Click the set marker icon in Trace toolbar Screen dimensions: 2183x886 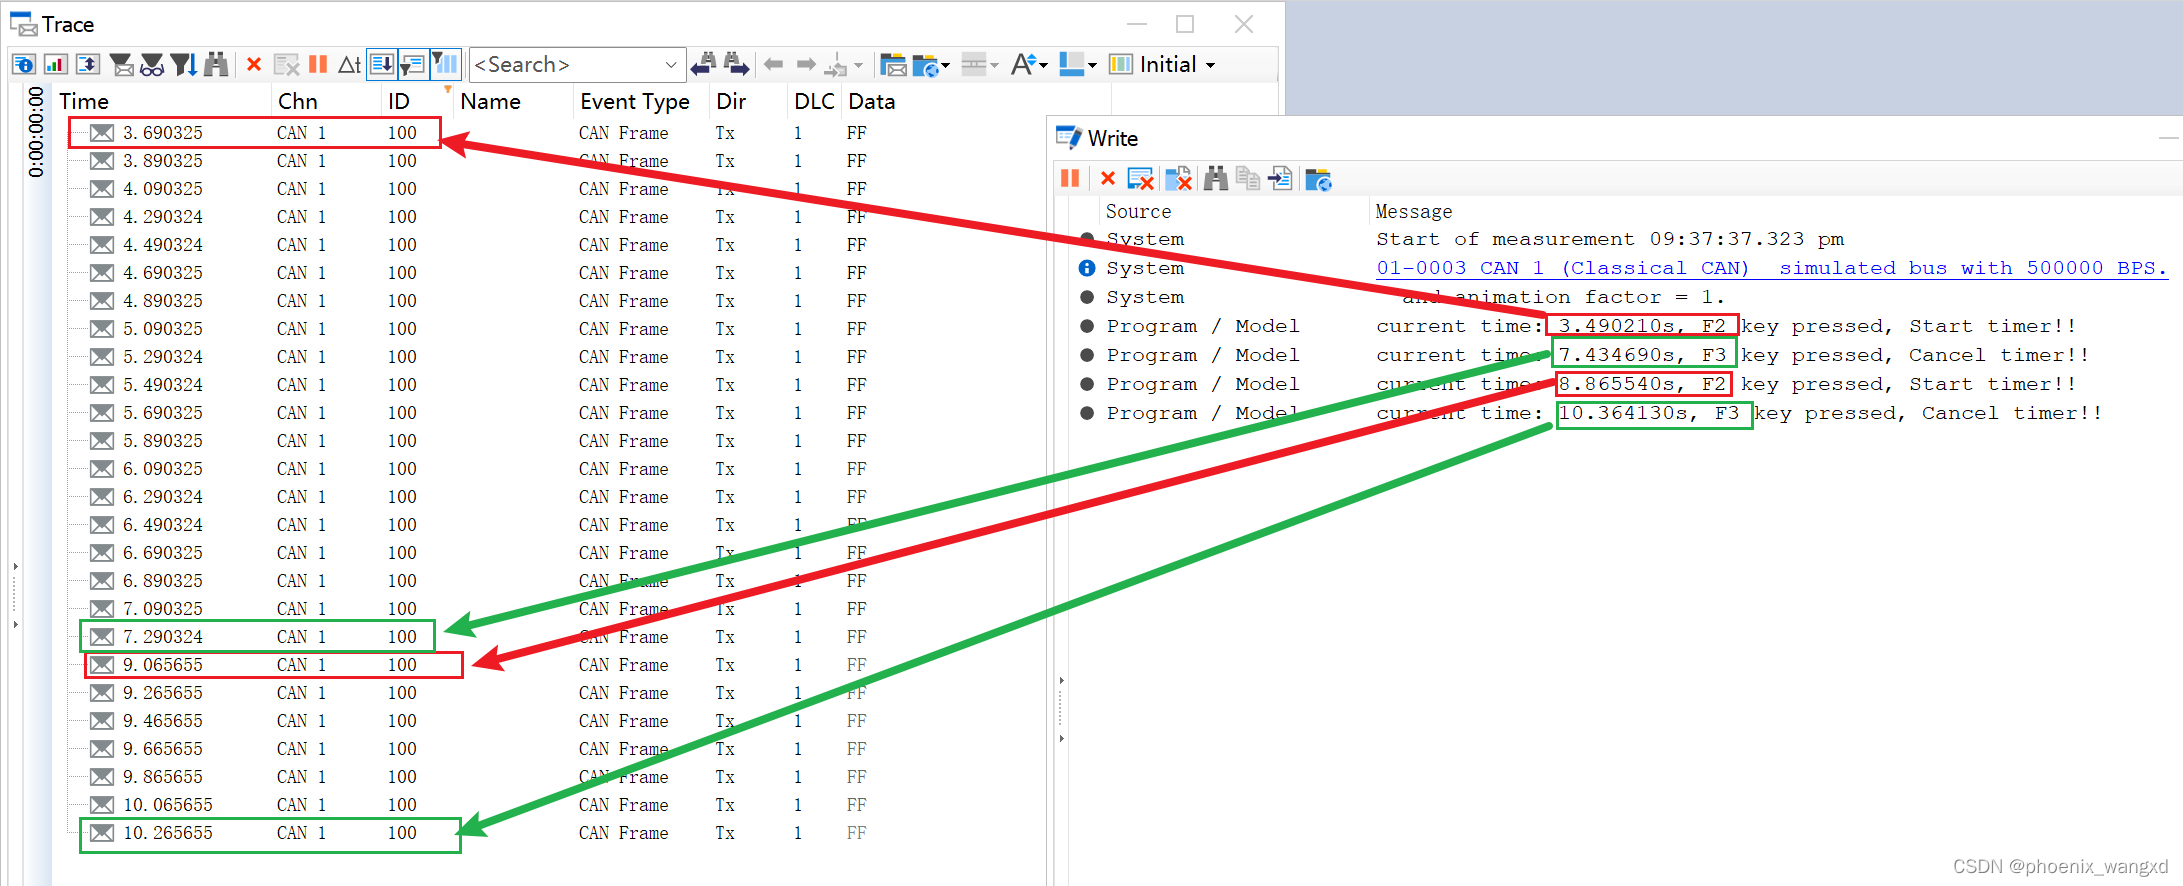[836, 66]
